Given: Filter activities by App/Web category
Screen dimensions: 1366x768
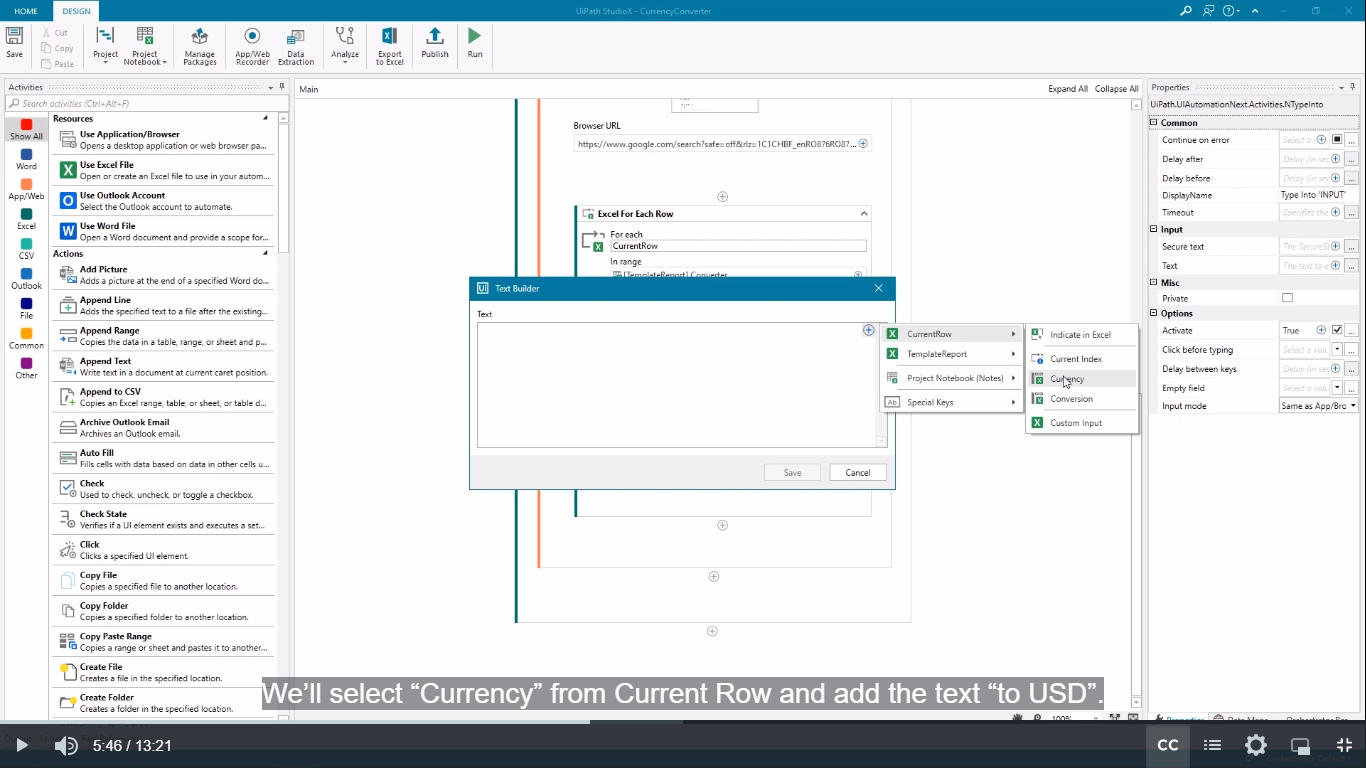Looking at the screenshot, I should (x=26, y=190).
